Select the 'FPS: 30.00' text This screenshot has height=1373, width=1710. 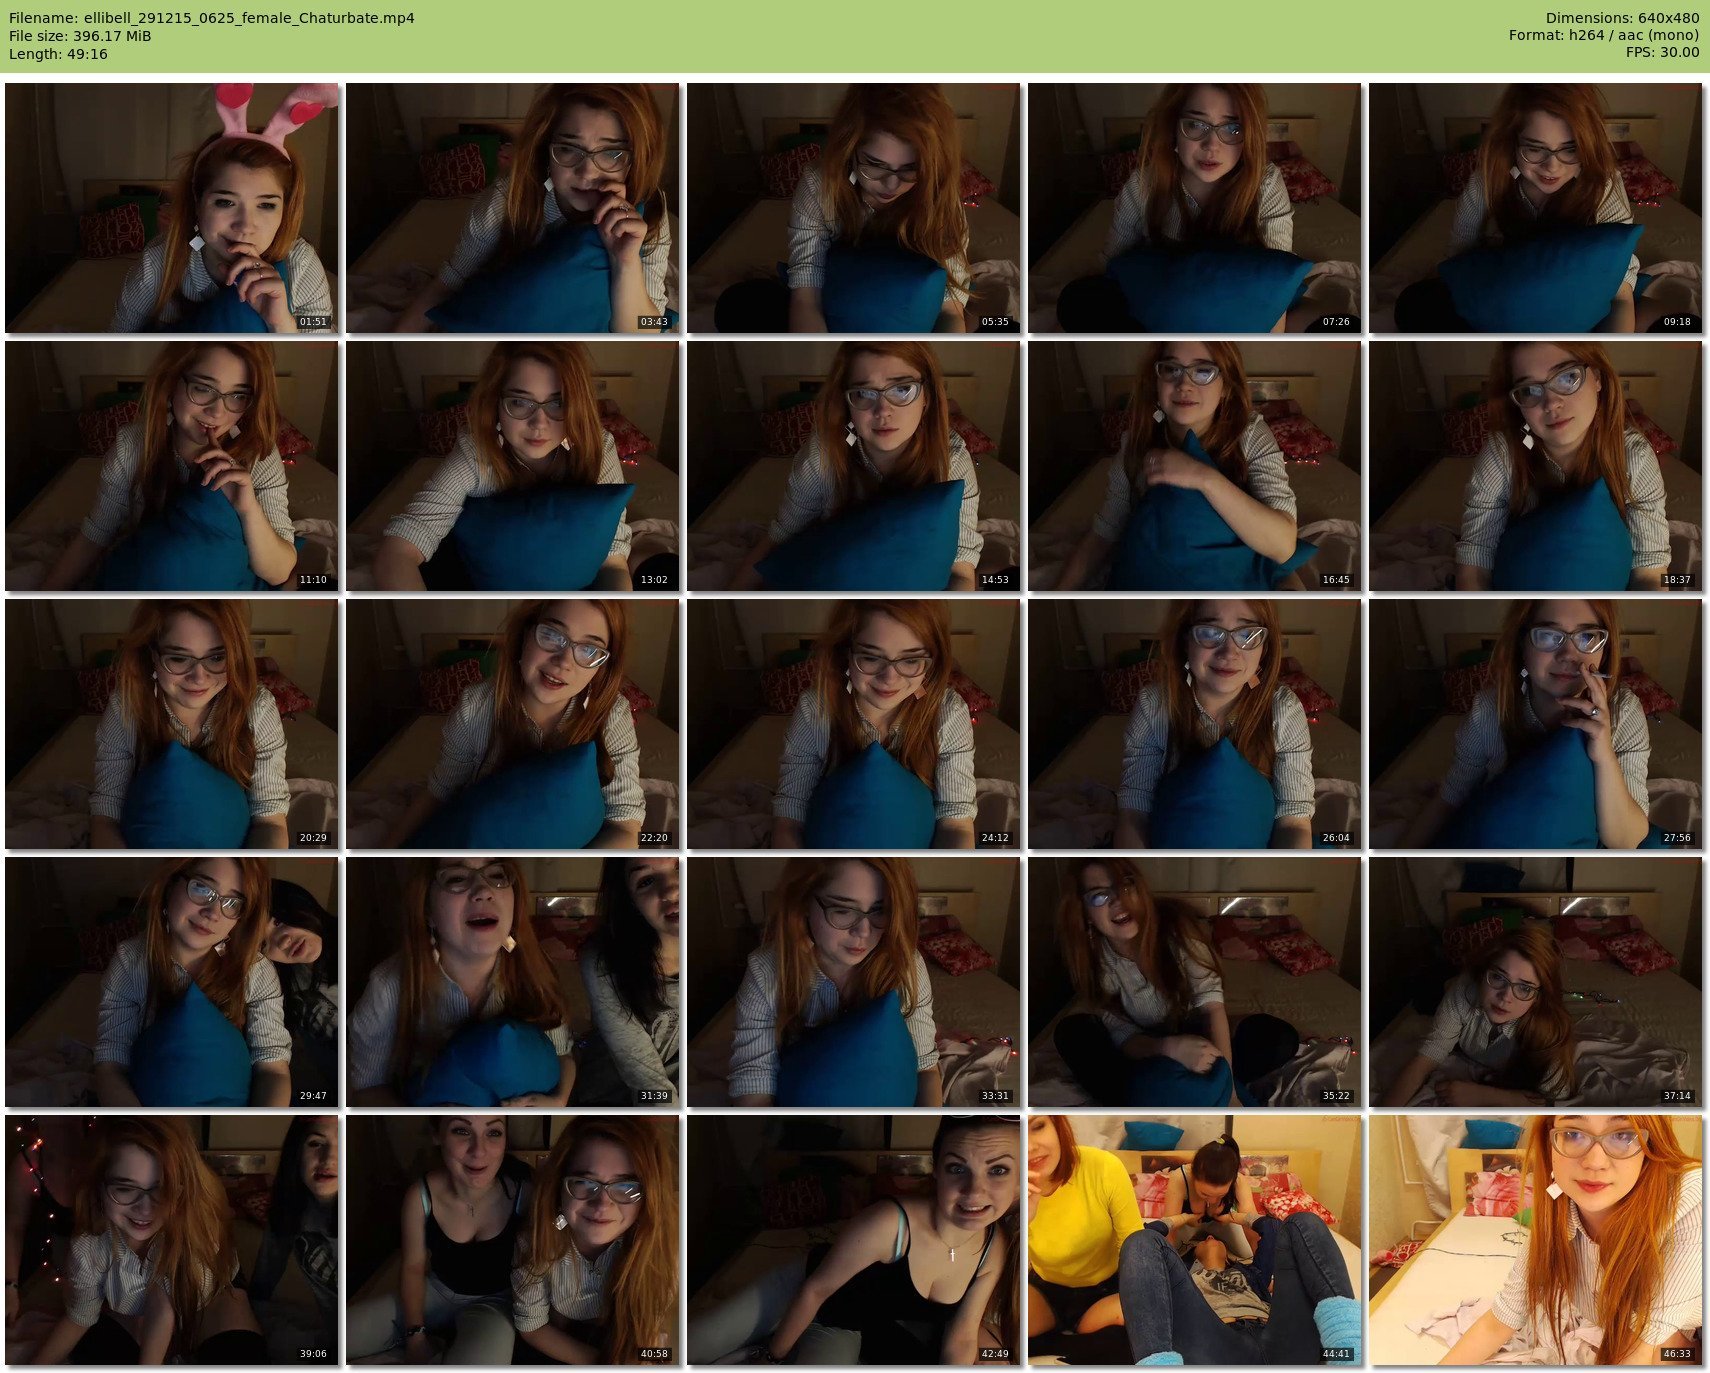1662,53
